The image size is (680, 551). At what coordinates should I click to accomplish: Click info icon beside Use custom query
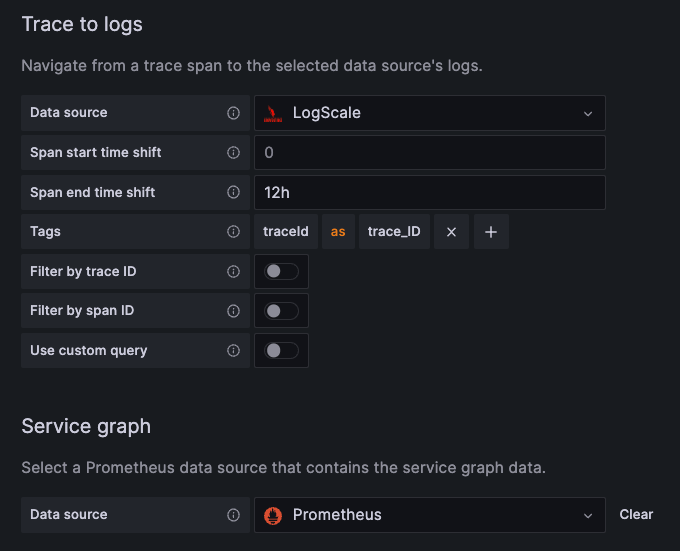[233, 350]
